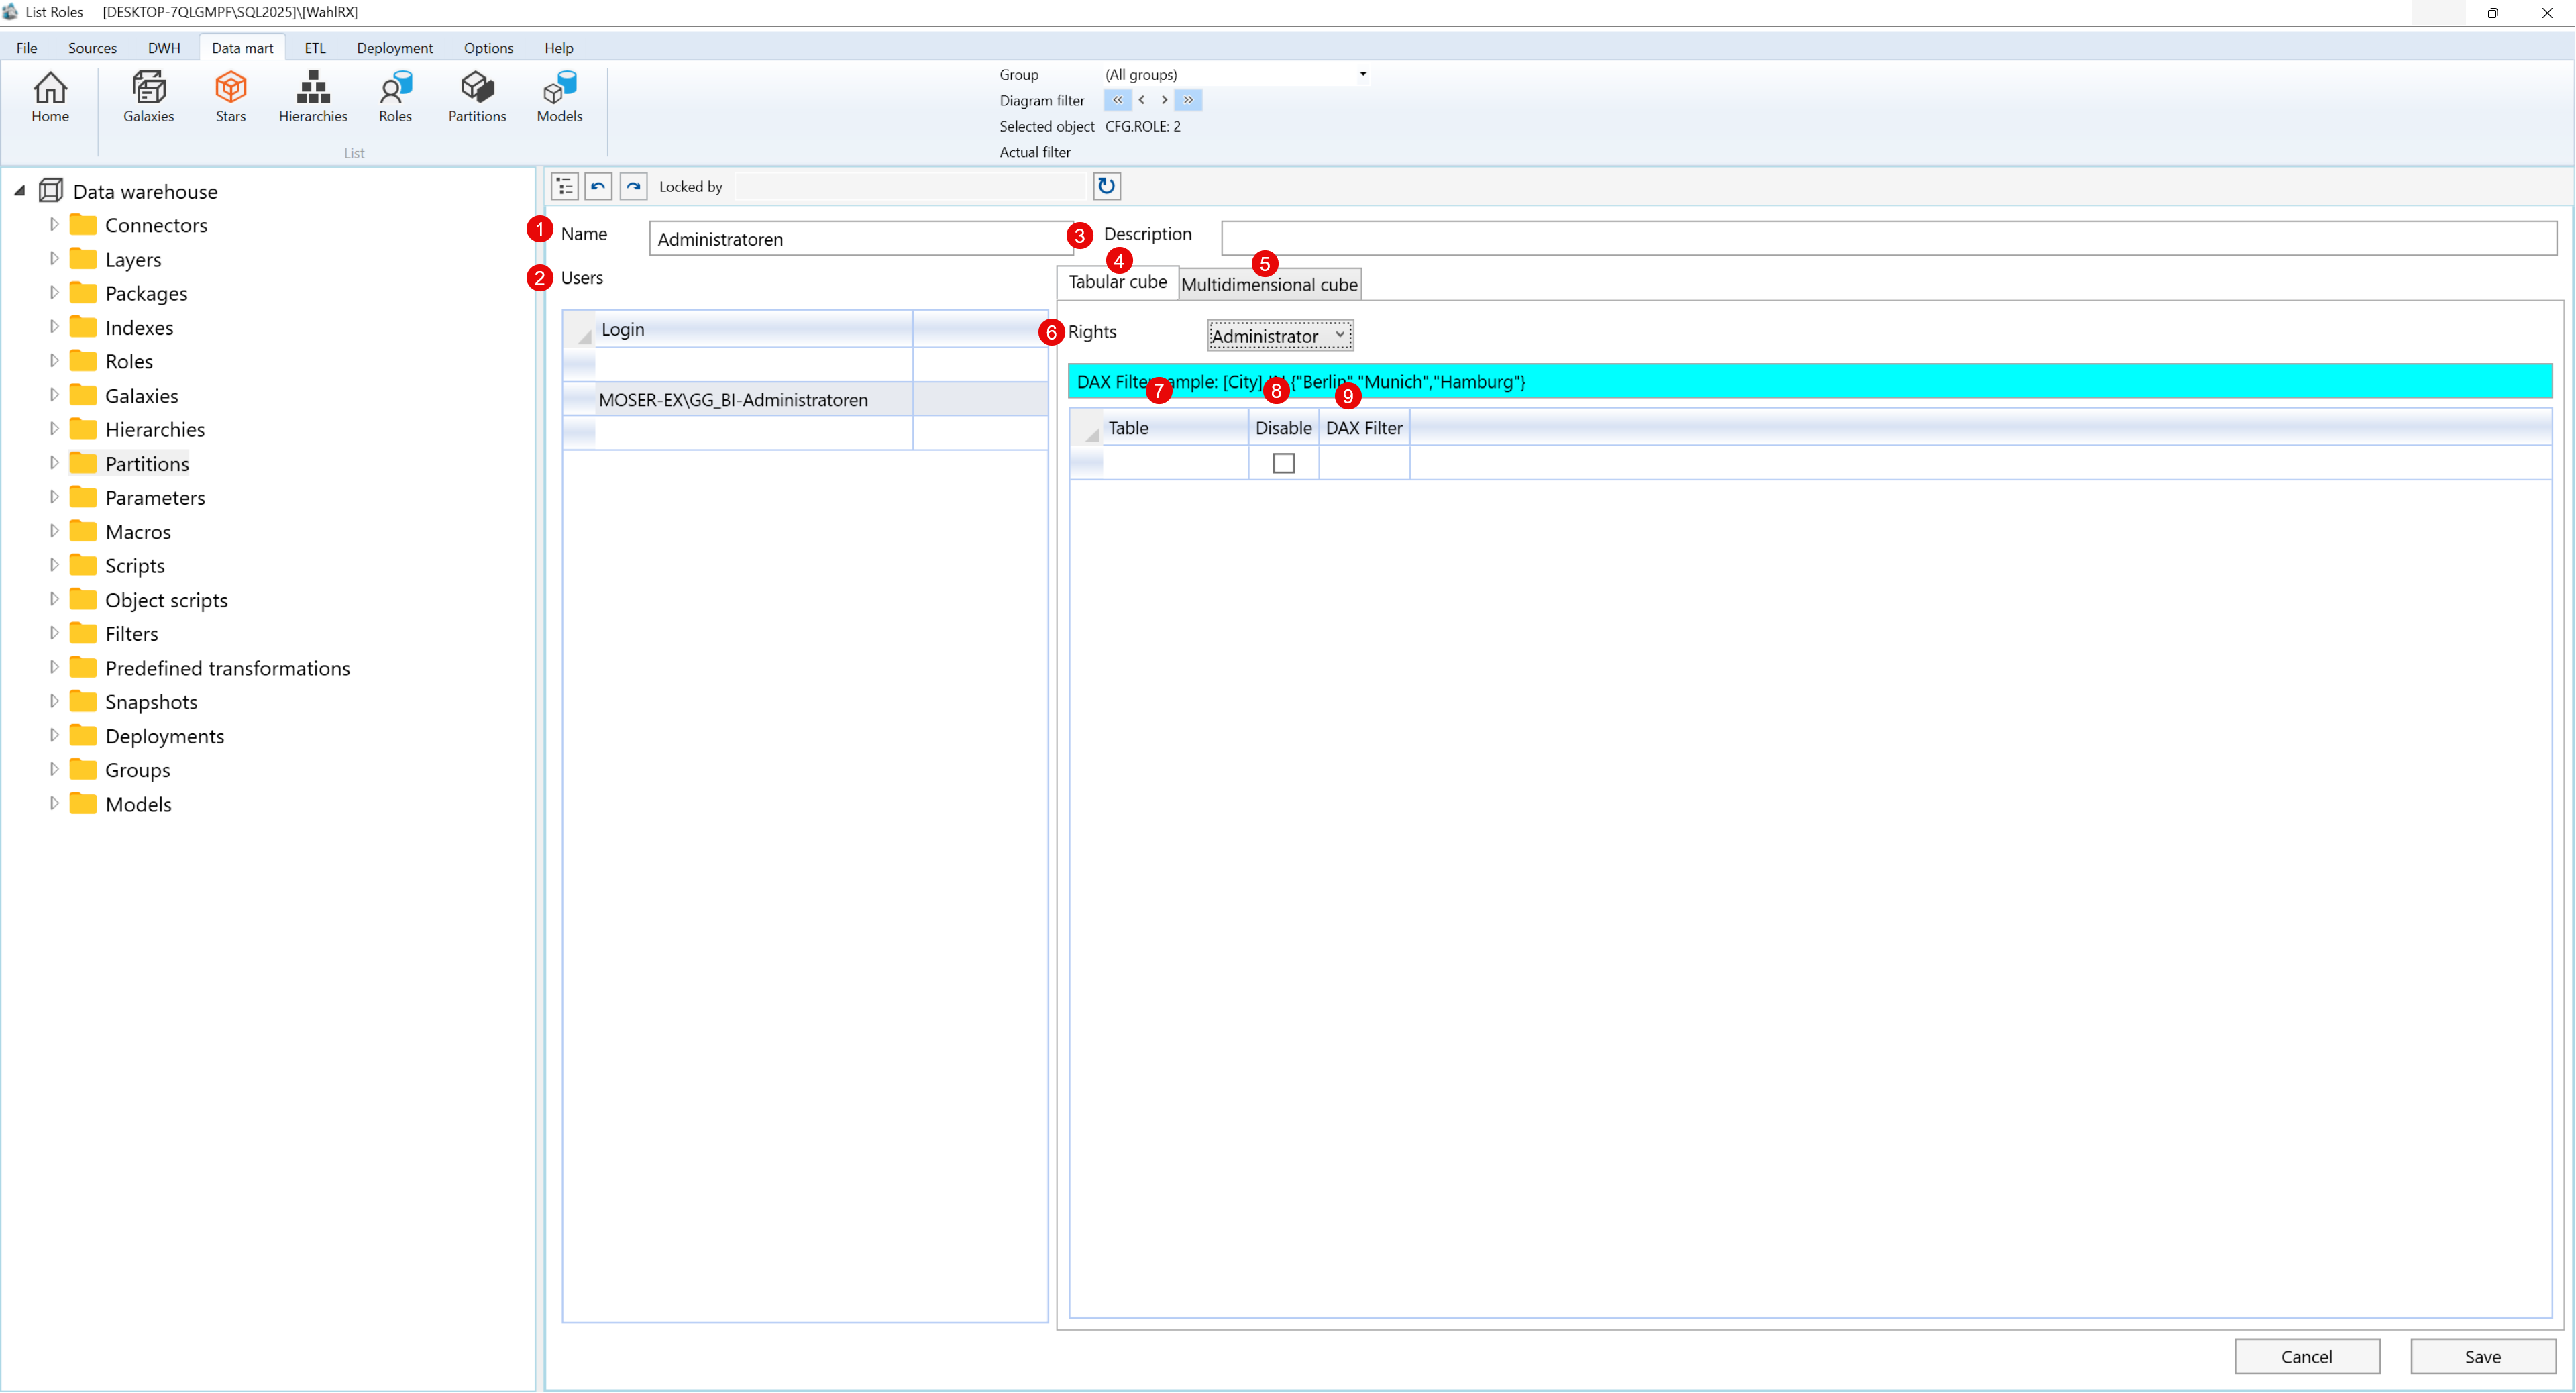This screenshot has height=1393, width=2576.
Task: Click the Description input field
Action: 1887,239
